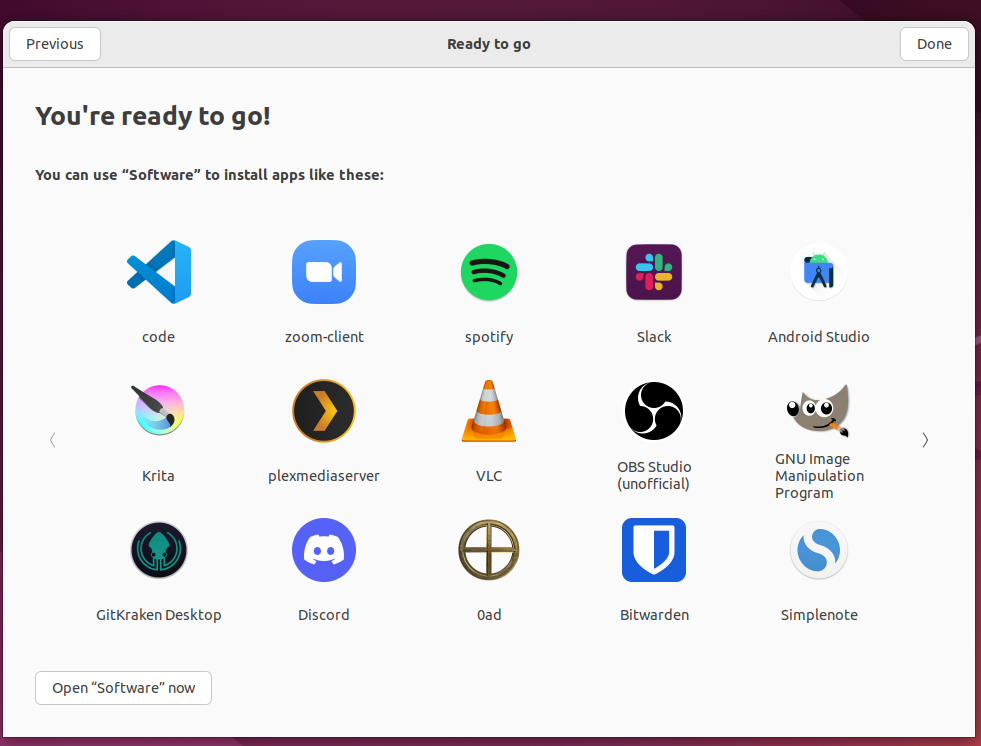Click the "Slack" label text
This screenshot has height=746, width=981.
pyautogui.click(x=654, y=337)
